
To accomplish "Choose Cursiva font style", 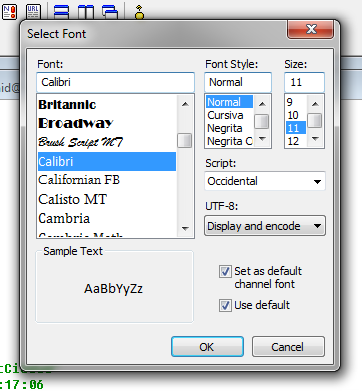I will [x=229, y=115].
